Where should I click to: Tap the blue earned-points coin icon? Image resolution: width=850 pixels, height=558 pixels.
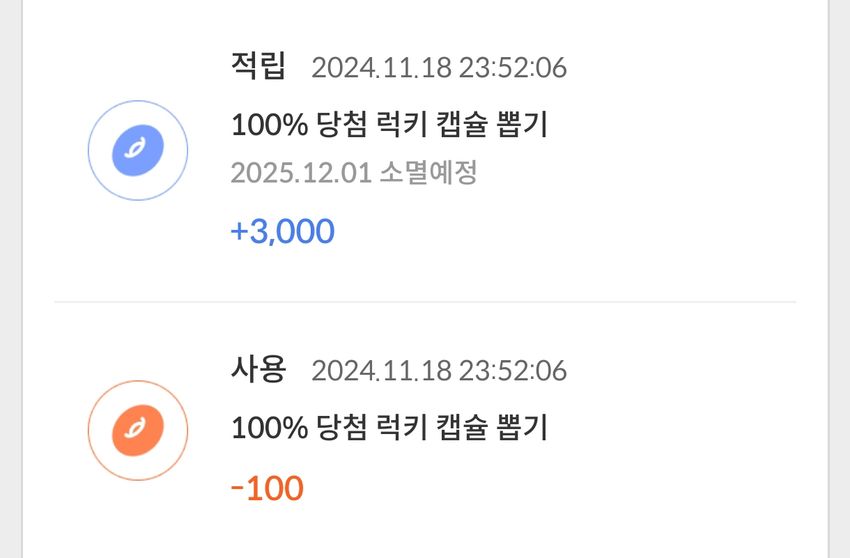pyautogui.click(x=138, y=150)
